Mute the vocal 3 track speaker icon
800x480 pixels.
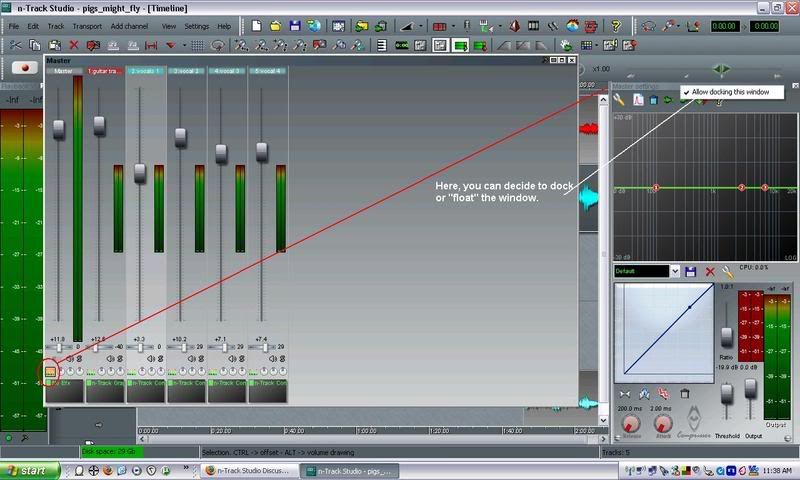point(233,359)
